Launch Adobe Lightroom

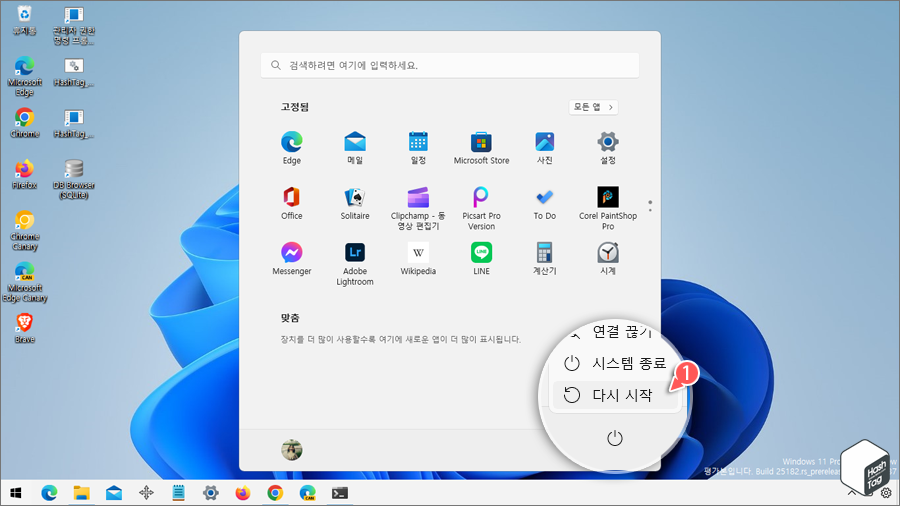pyautogui.click(x=355, y=263)
